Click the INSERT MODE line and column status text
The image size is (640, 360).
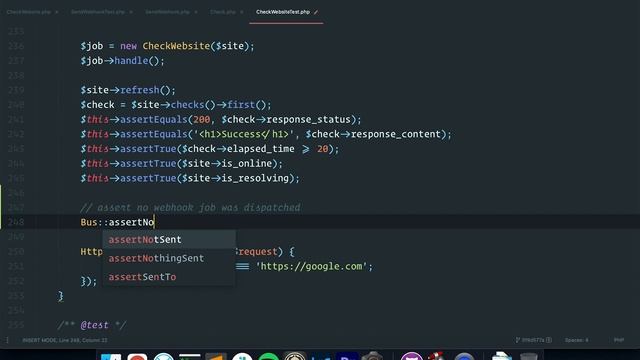[65, 340]
